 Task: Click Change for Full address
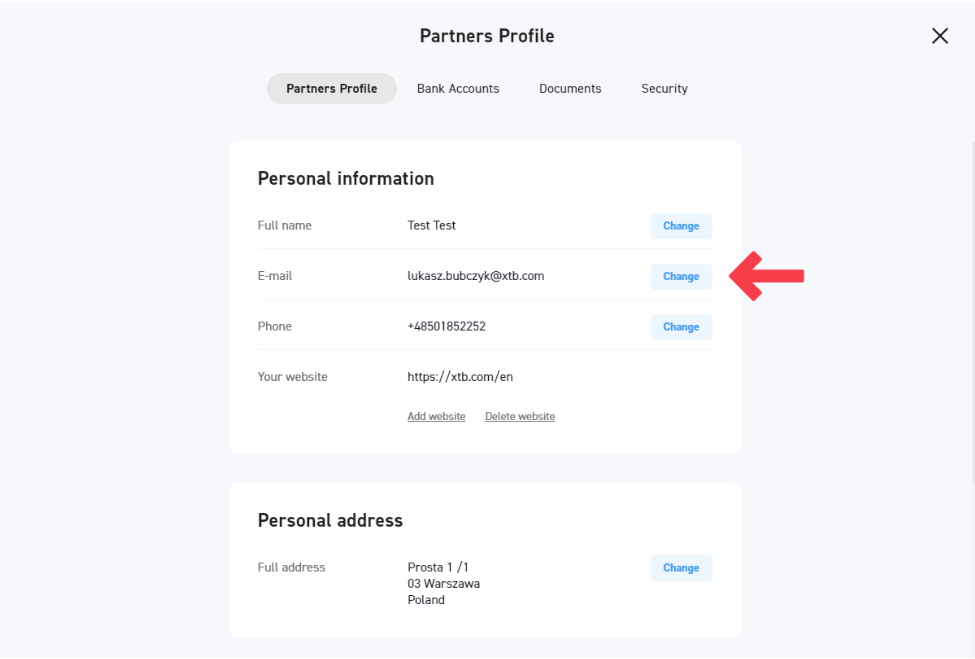(681, 568)
